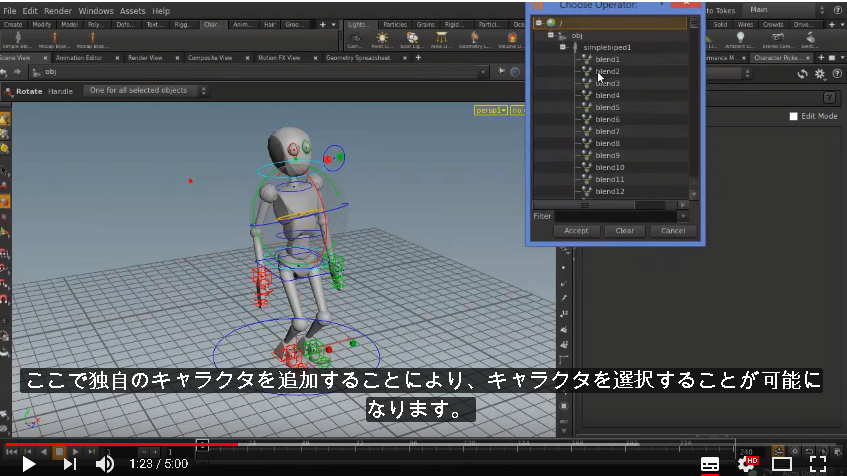Enter fullscreen video mode
The width and height of the screenshot is (847, 476).
tap(817, 464)
